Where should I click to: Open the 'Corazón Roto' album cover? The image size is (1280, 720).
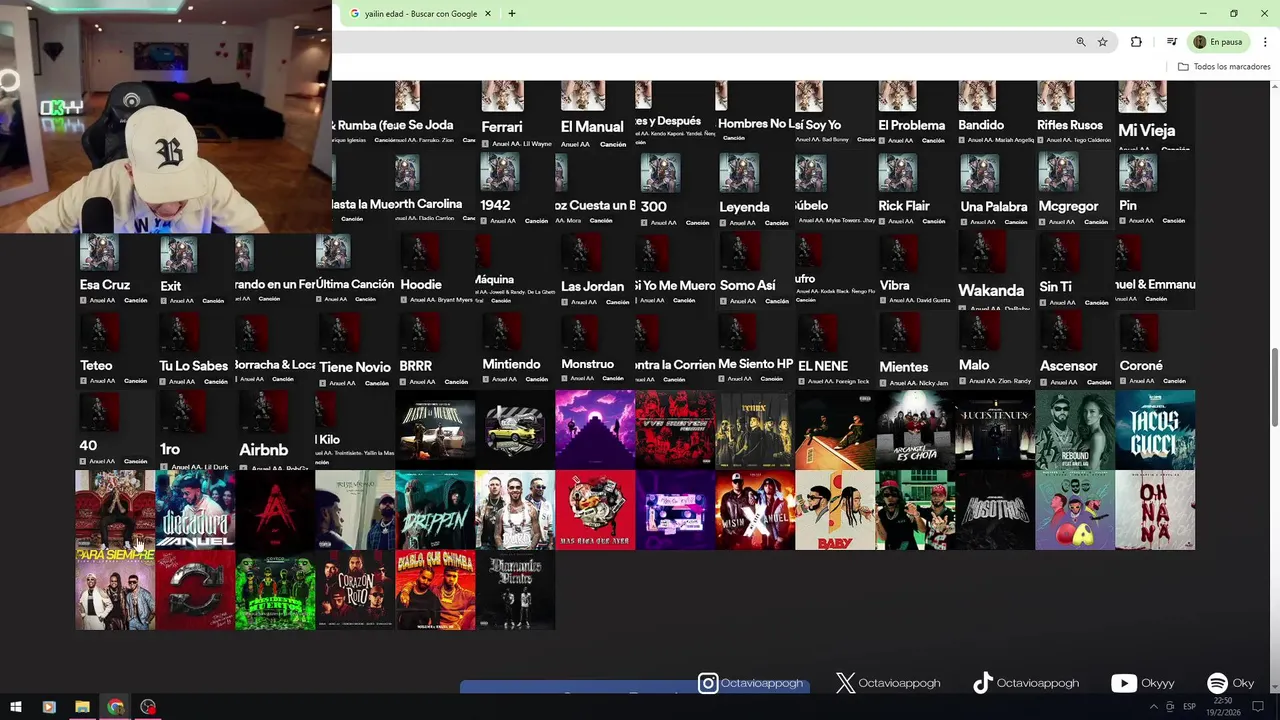(355, 590)
